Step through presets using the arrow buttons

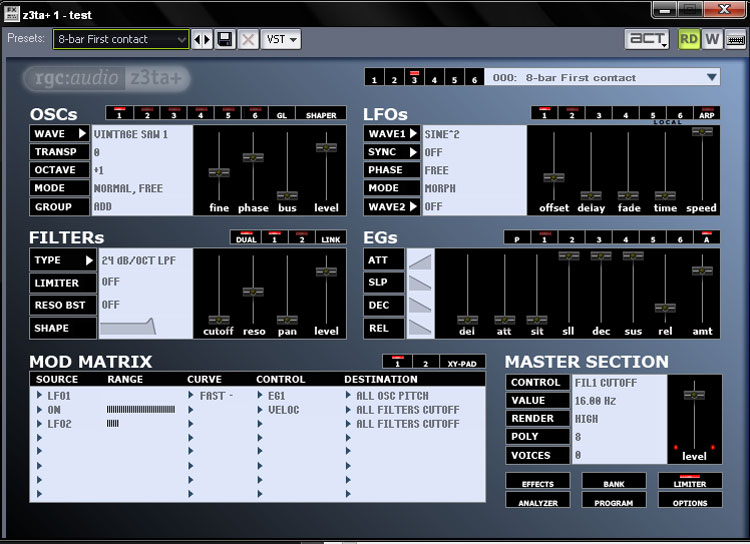point(202,39)
